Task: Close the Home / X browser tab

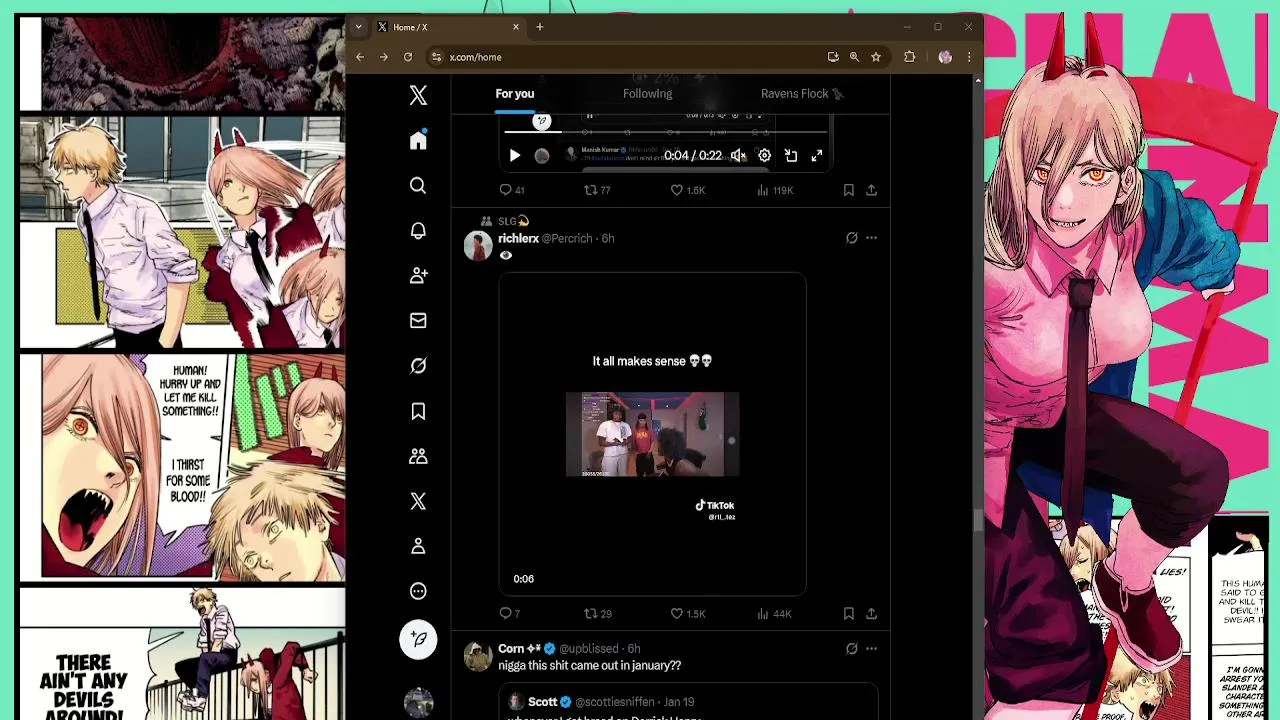Action: pos(516,27)
